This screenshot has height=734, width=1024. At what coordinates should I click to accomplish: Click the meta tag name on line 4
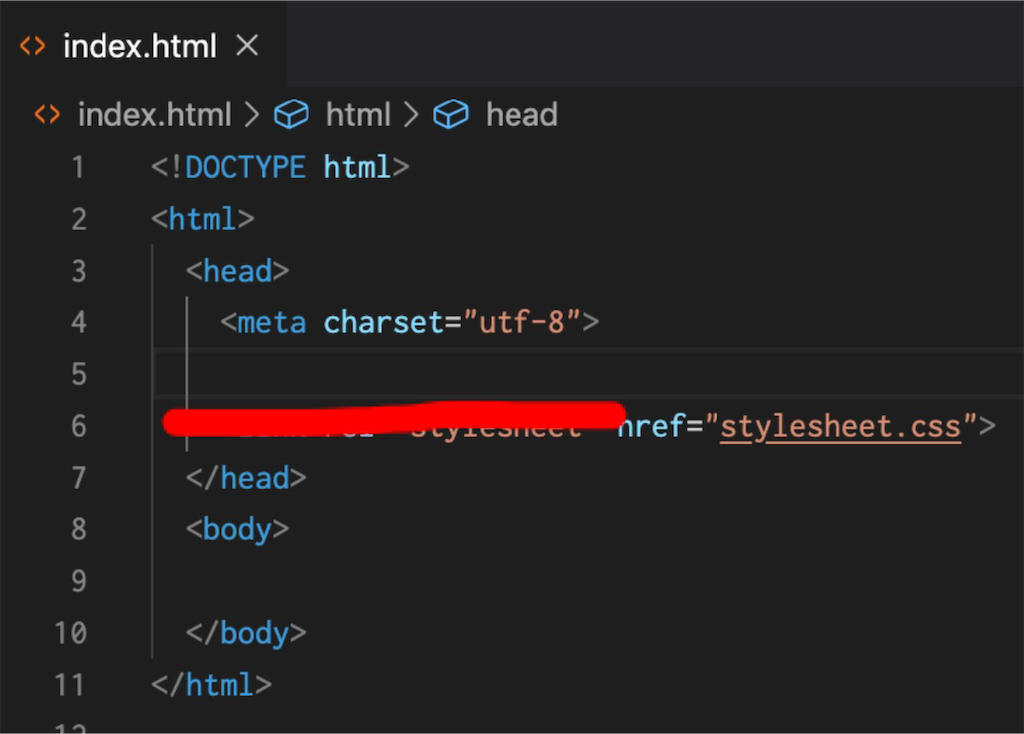[x=271, y=323]
